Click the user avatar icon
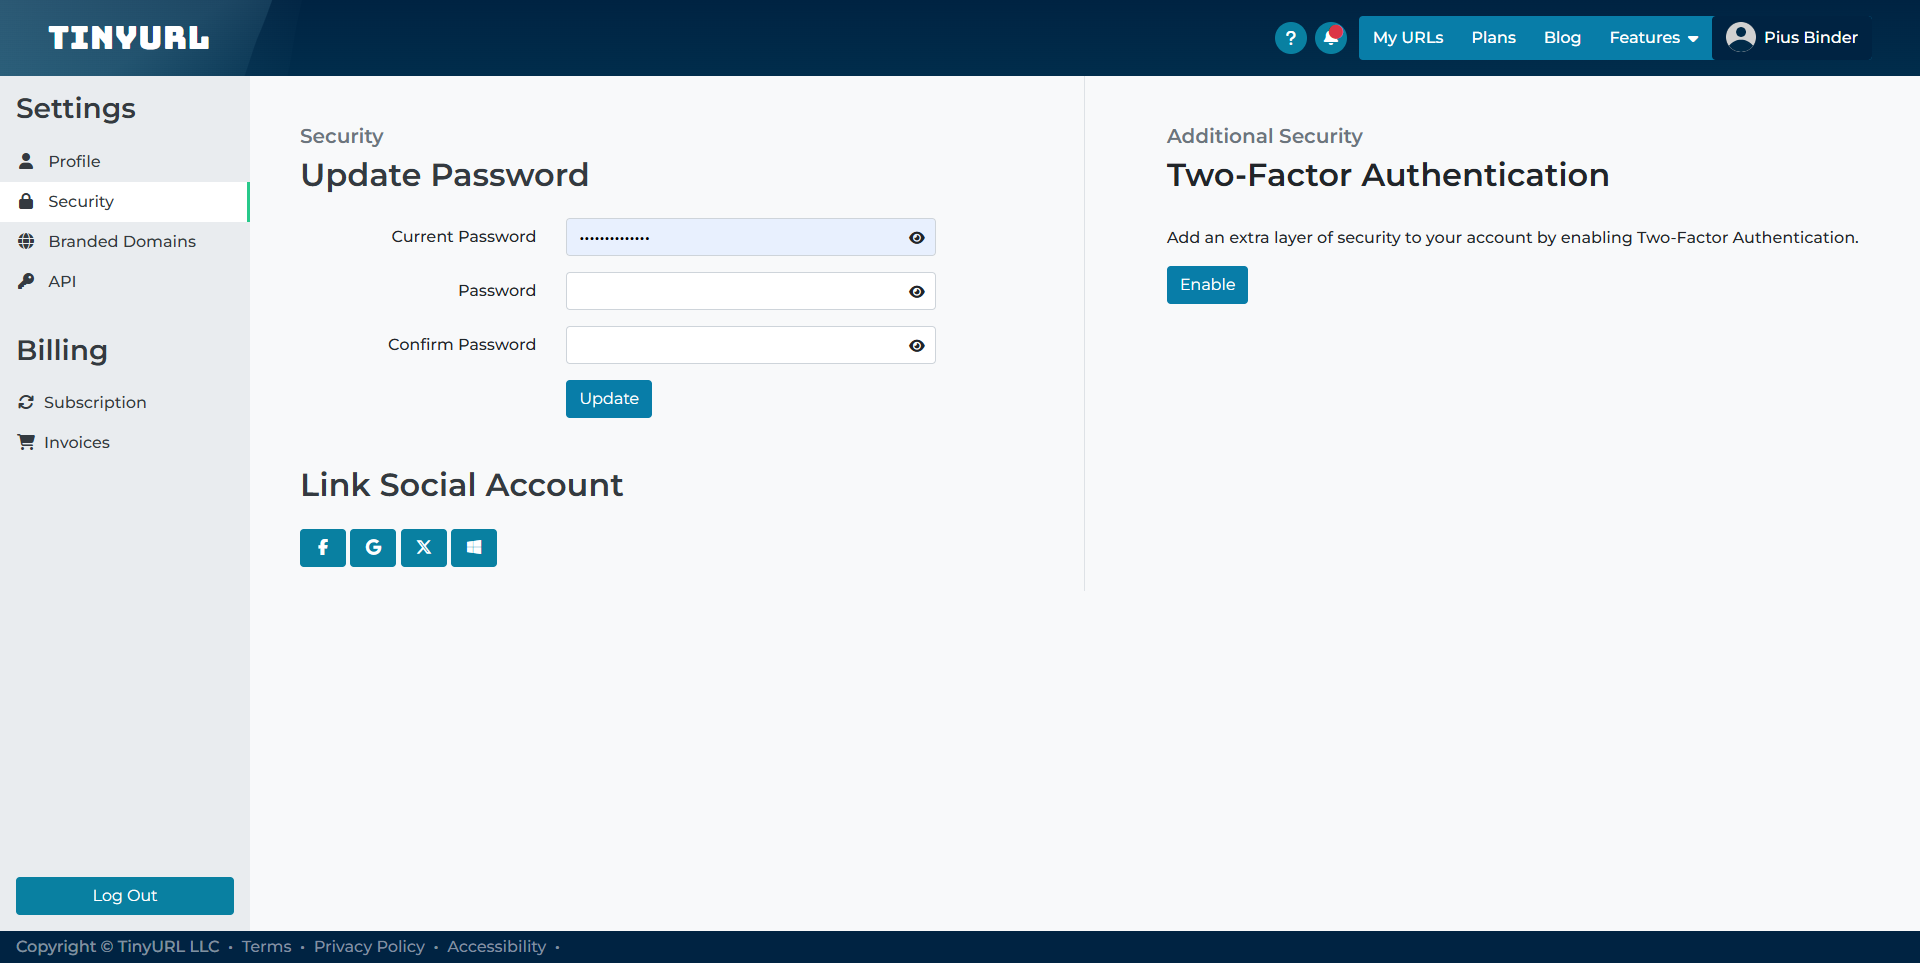The width and height of the screenshot is (1920, 963). [1740, 37]
